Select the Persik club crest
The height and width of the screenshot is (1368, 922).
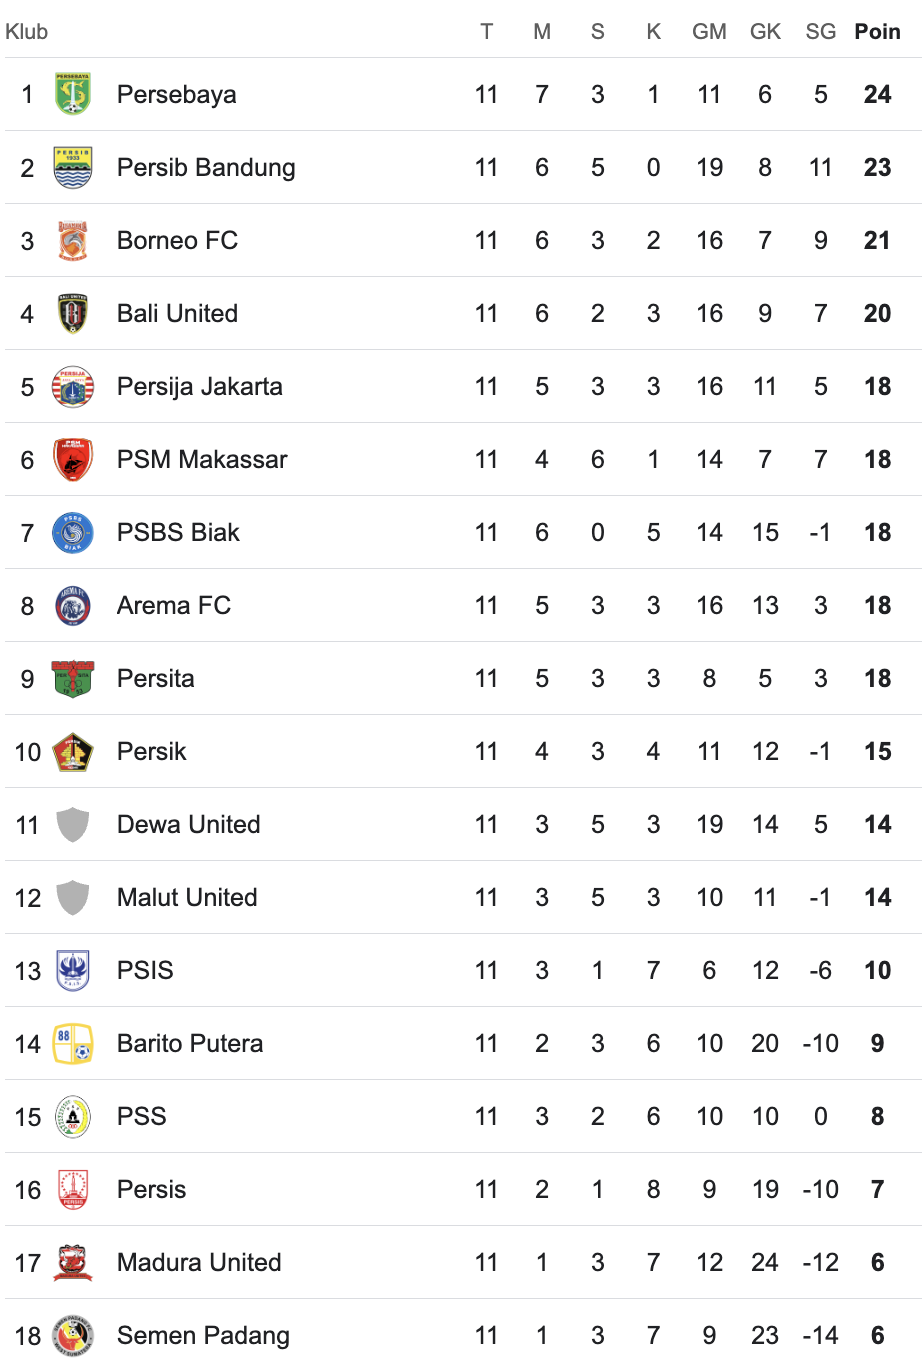point(73,751)
